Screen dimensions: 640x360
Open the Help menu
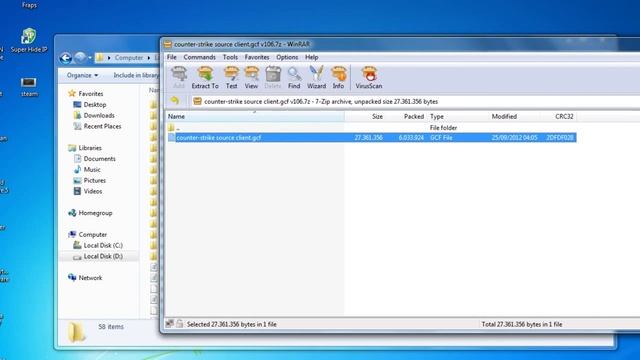tap(311, 57)
